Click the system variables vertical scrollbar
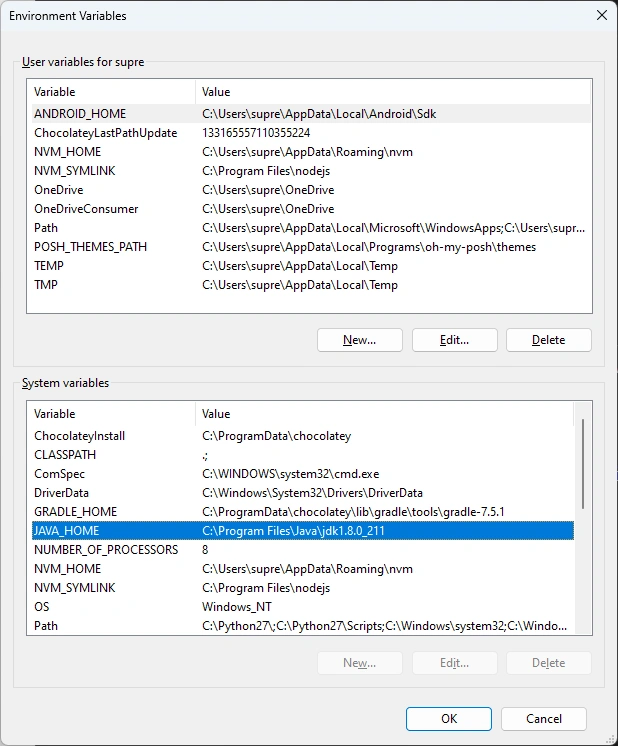This screenshot has height=746, width=618. 583,460
